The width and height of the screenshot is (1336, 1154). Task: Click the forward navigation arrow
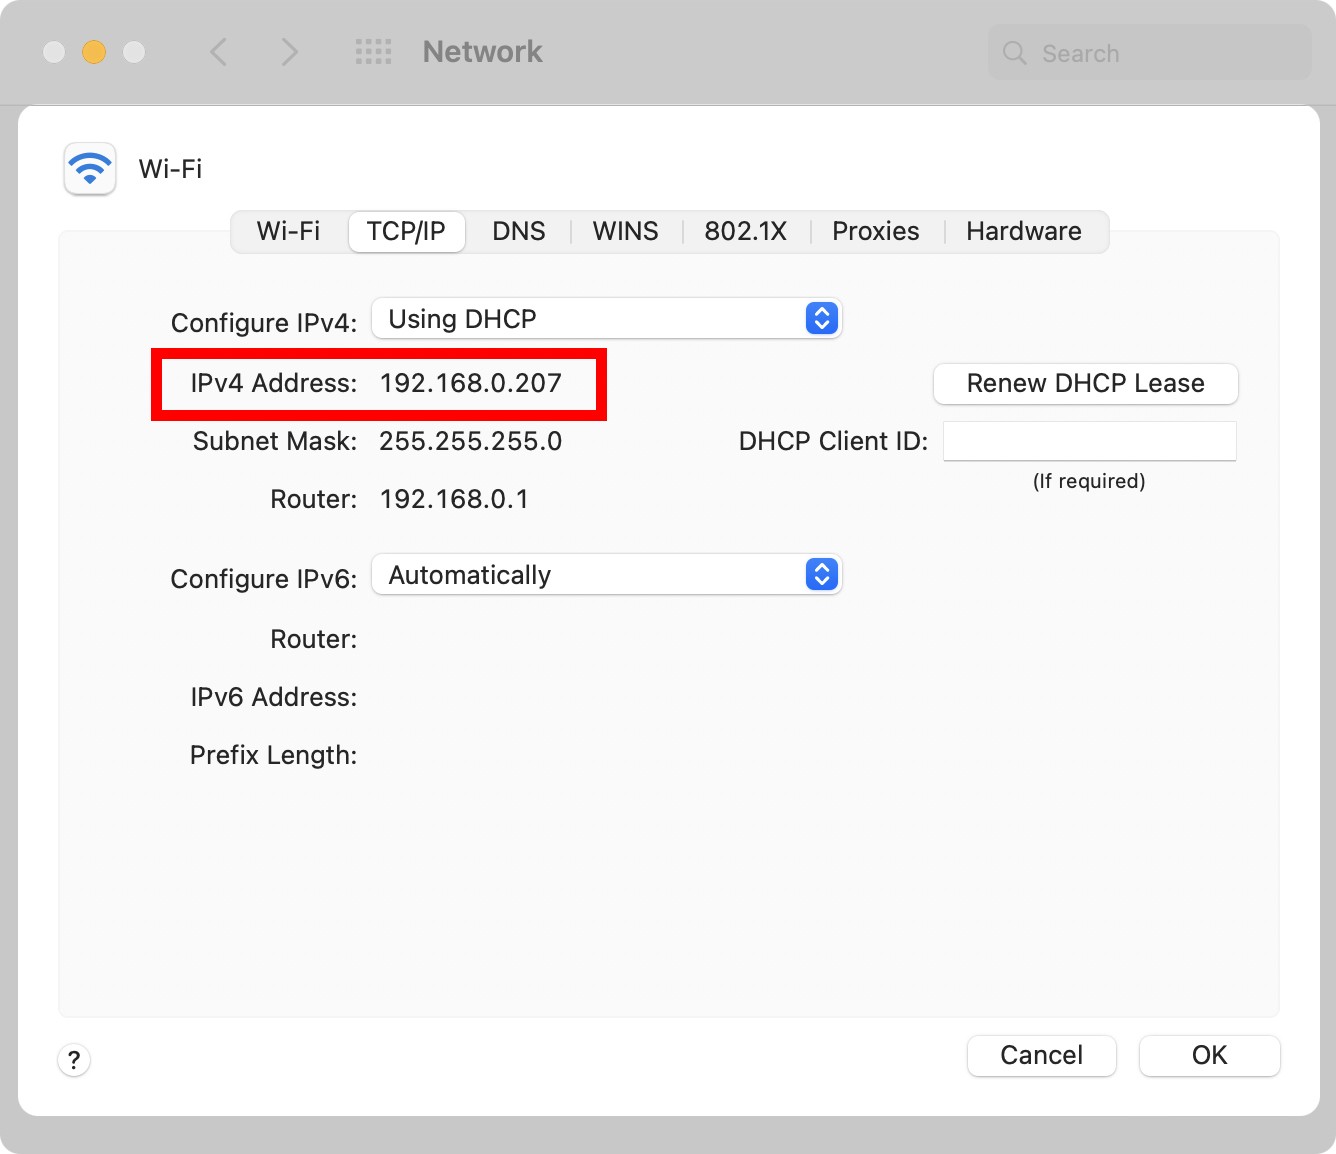289,52
